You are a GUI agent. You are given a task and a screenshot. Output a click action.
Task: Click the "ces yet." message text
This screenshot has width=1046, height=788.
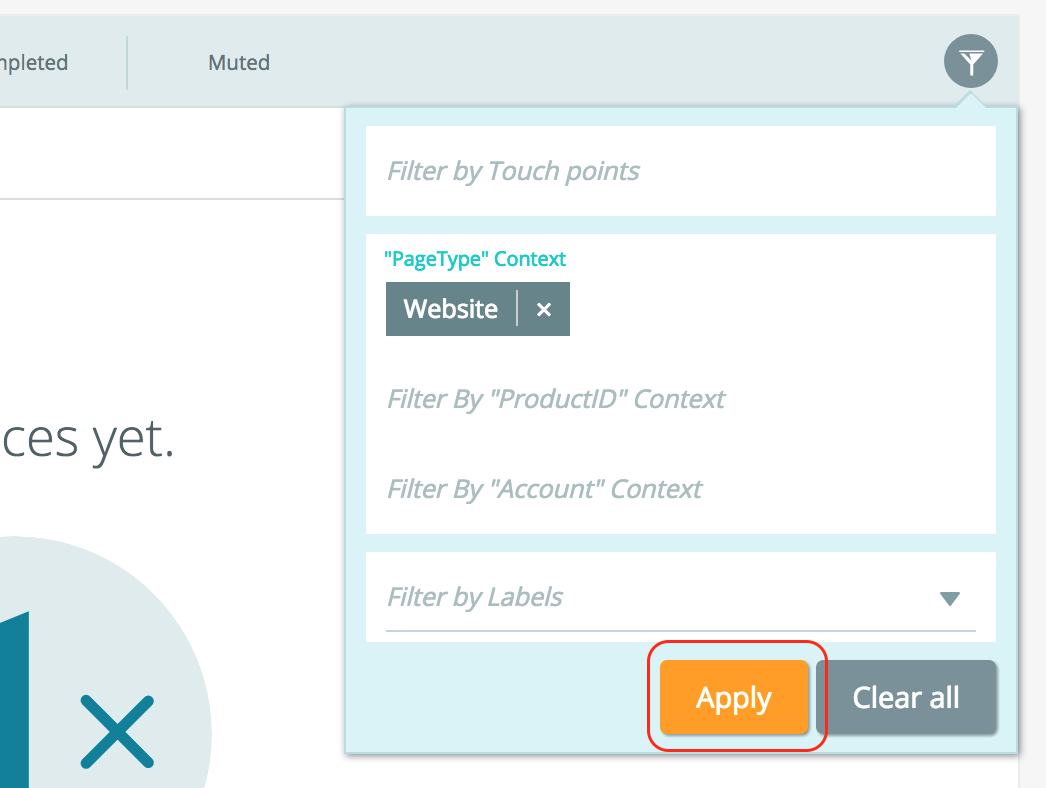pos(87,440)
